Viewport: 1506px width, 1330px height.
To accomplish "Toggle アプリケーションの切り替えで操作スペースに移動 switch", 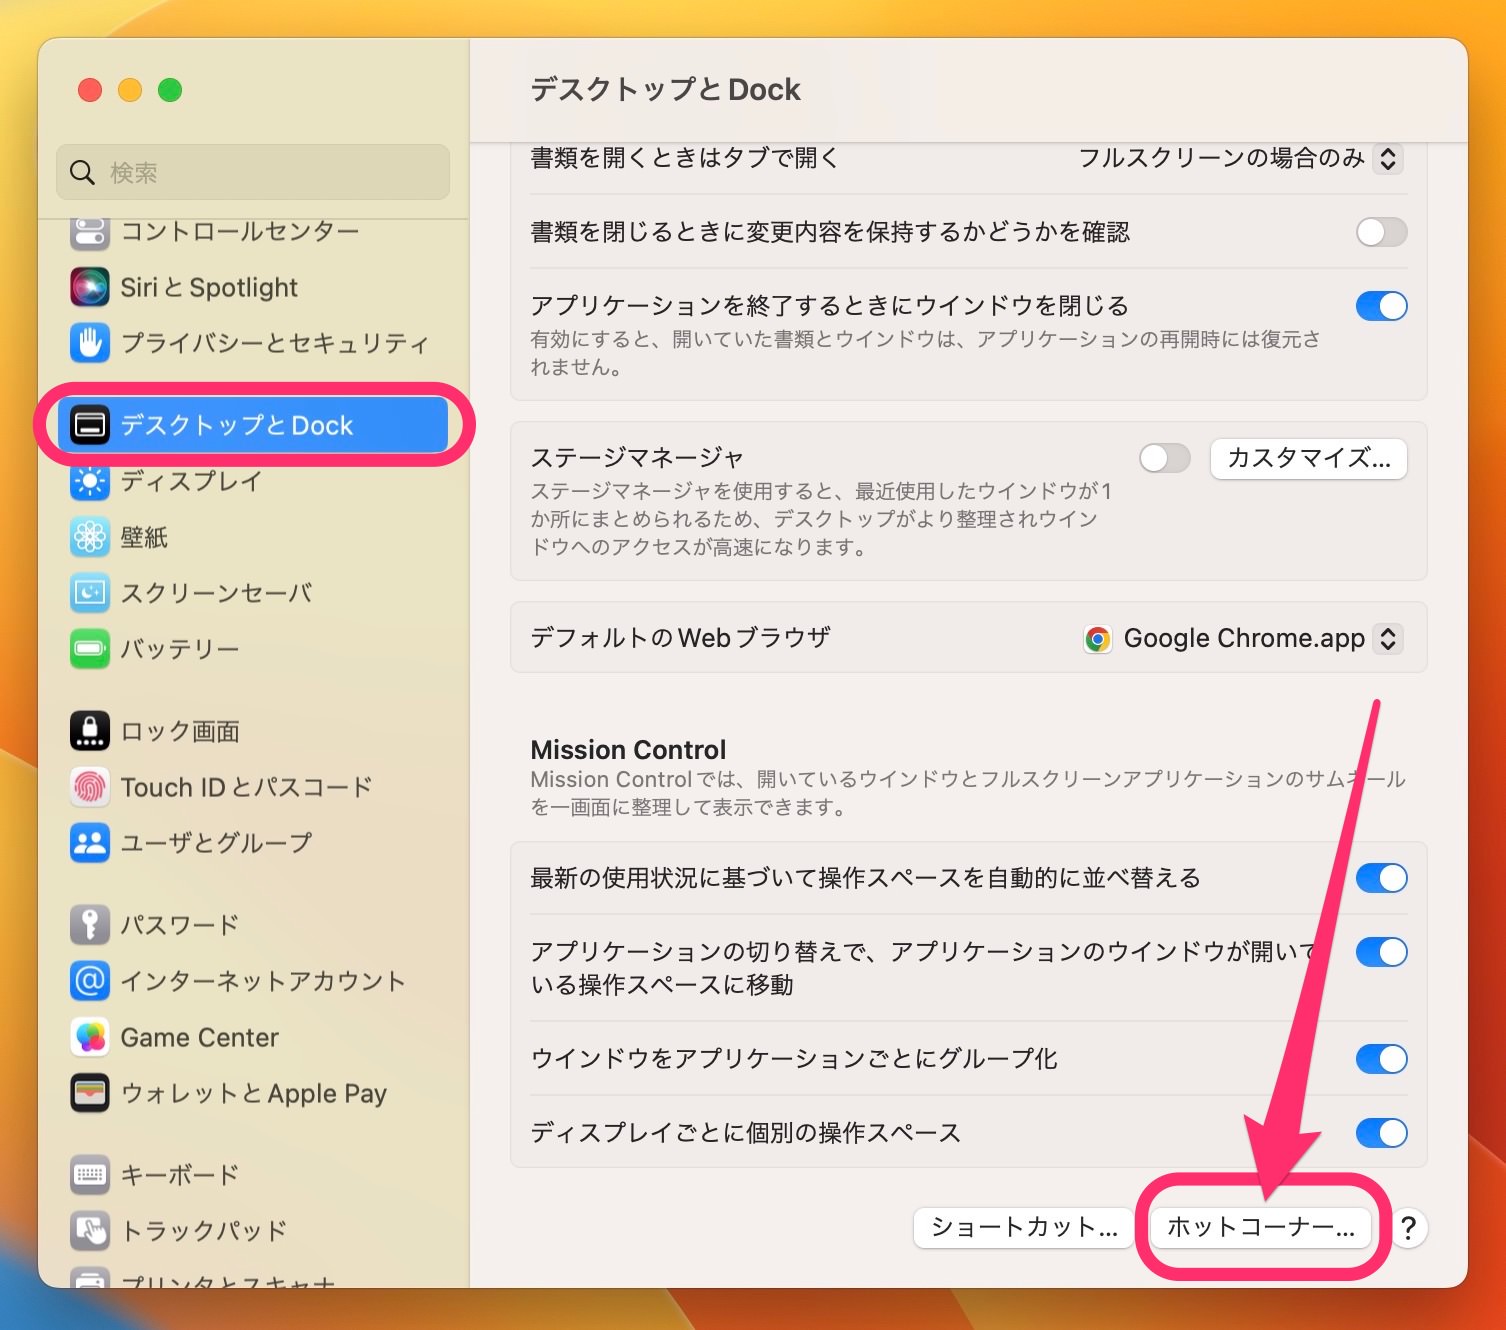I will click(1381, 952).
